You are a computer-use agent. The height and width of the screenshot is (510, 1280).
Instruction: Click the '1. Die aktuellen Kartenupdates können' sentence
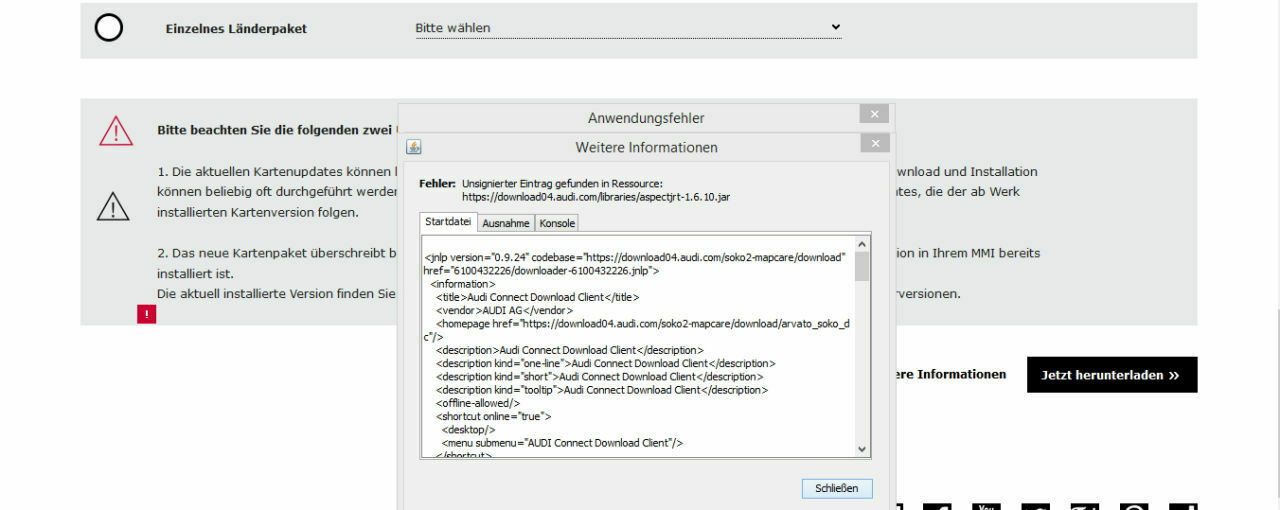pyautogui.click(x=277, y=172)
